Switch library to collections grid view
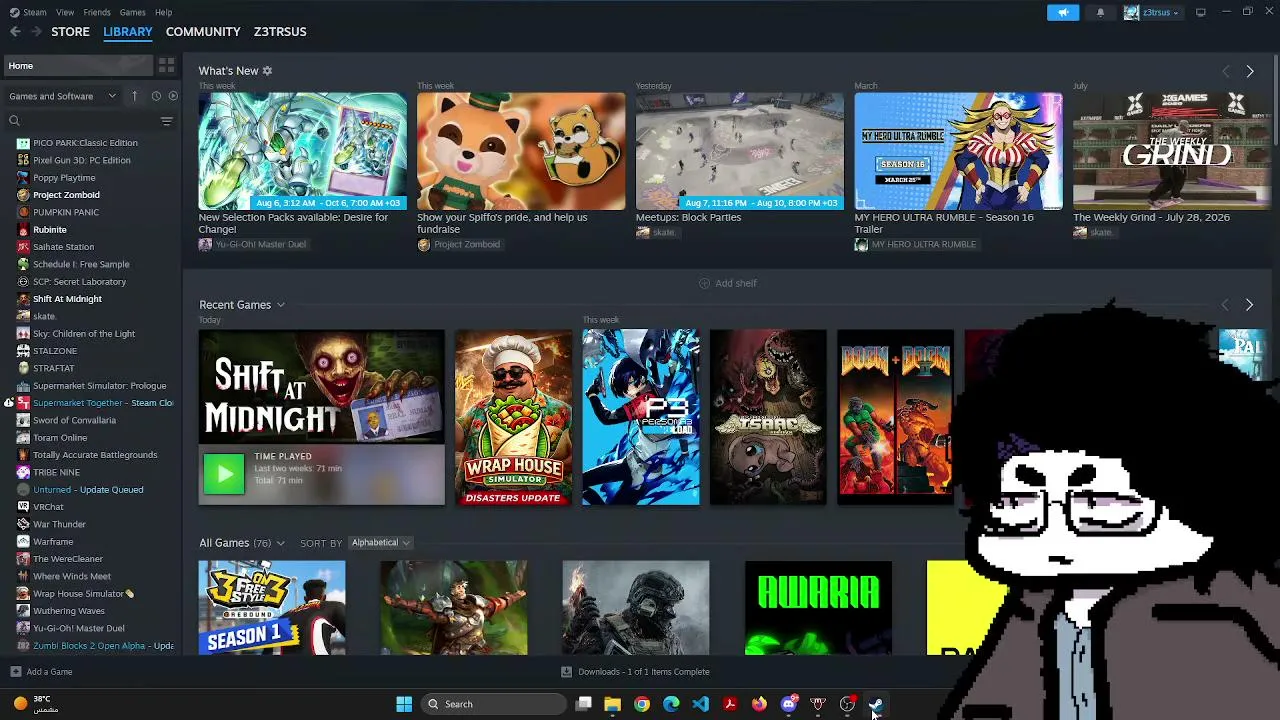The width and height of the screenshot is (1280, 720). click(x=166, y=65)
